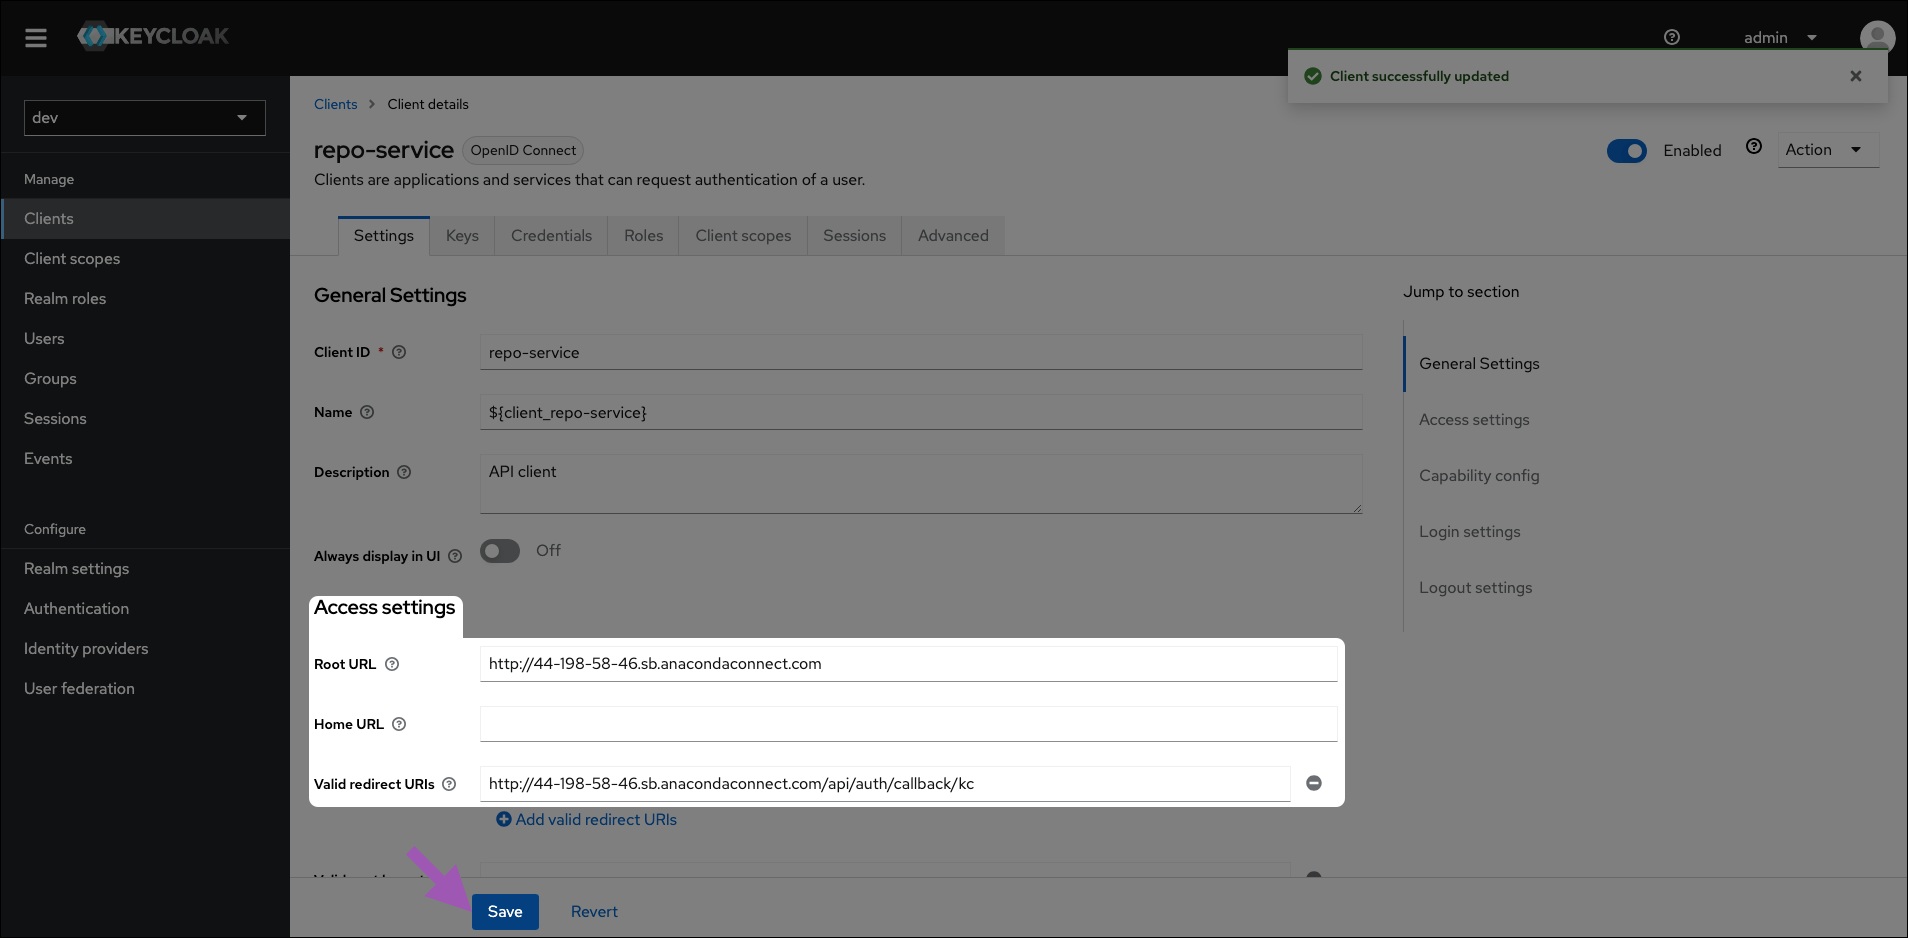Click the Root URL help icon
1908x938 pixels.
pyautogui.click(x=392, y=664)
